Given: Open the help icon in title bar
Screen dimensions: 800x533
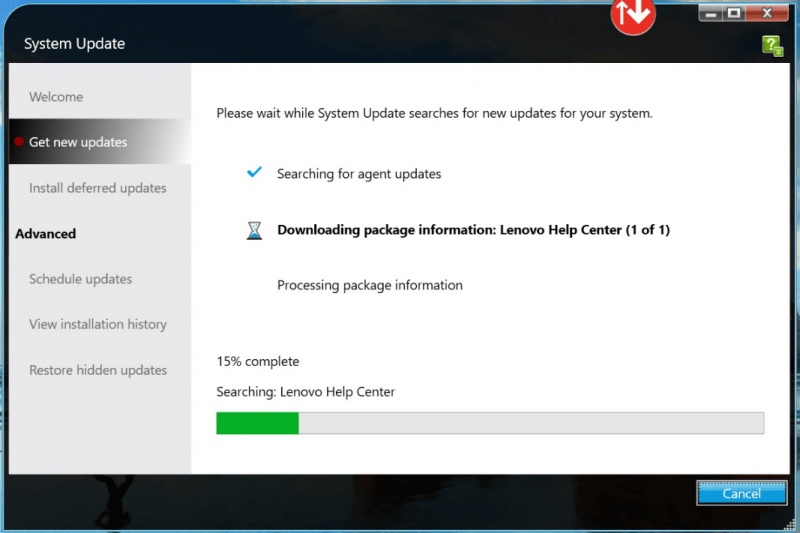Looking at the screenshot, I should click(772, 46).
